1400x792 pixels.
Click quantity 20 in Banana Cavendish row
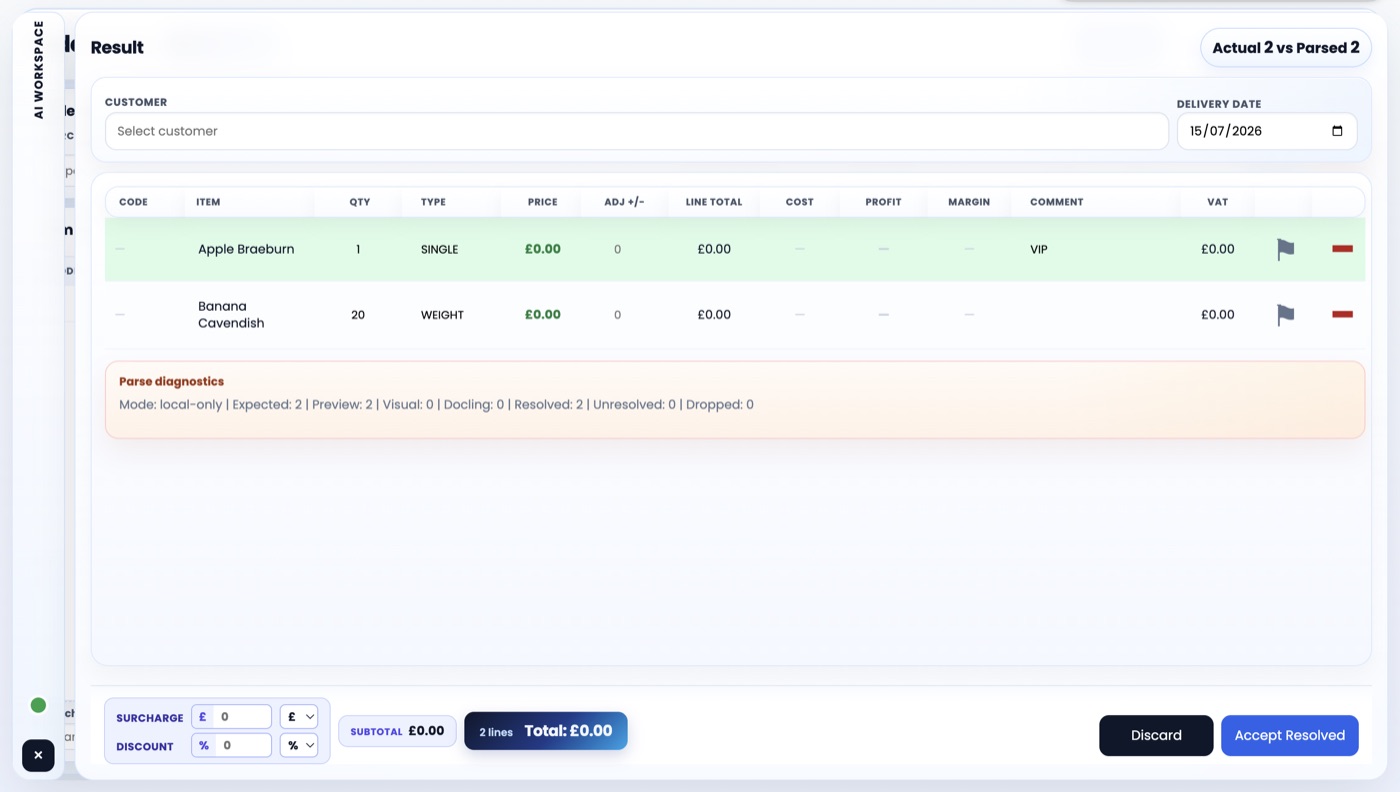[358, 315]
